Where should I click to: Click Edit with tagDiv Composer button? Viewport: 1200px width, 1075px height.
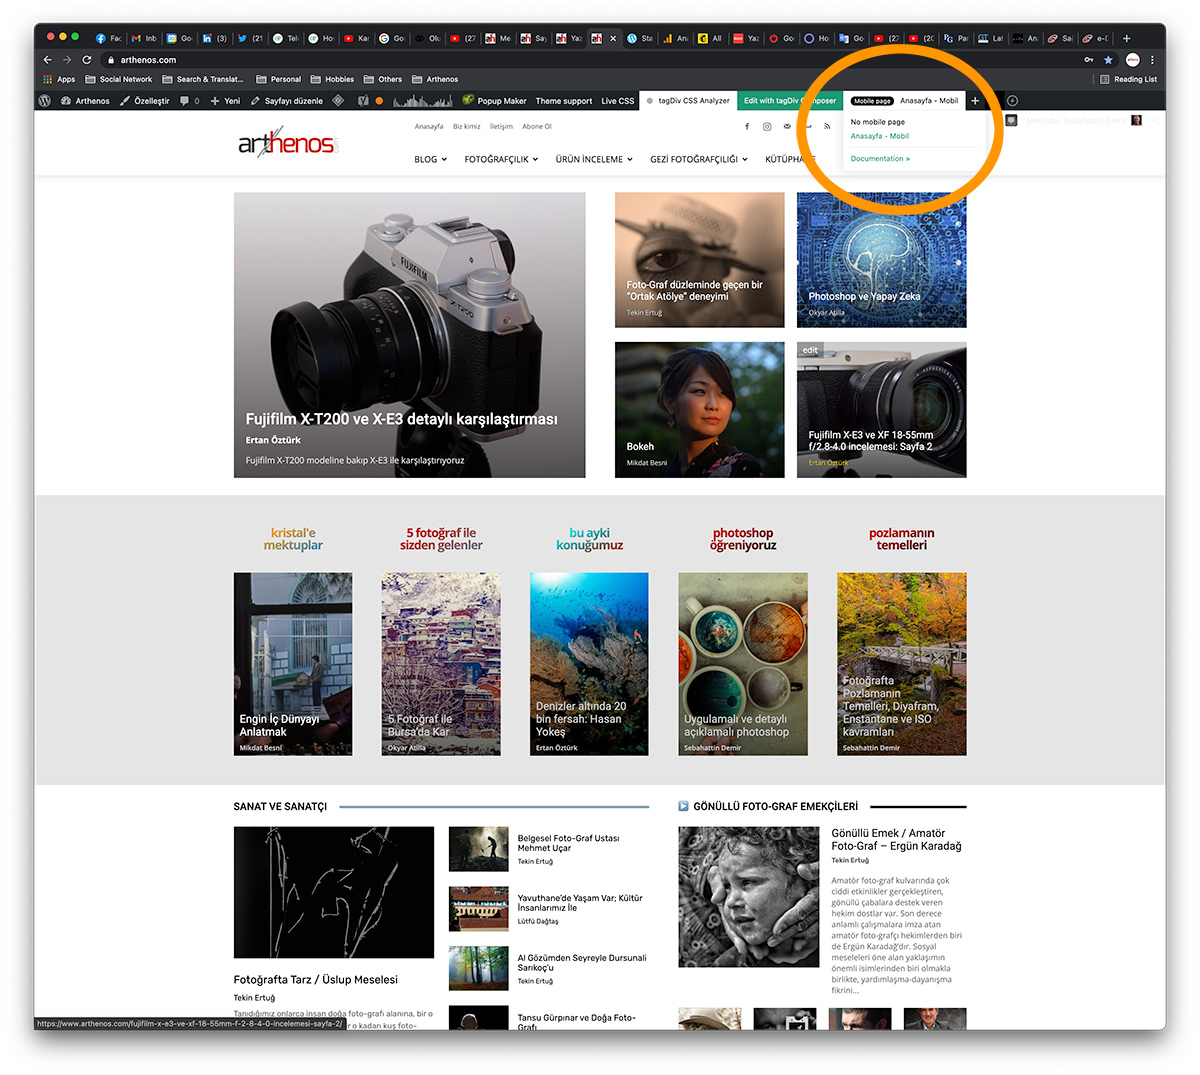789,101
